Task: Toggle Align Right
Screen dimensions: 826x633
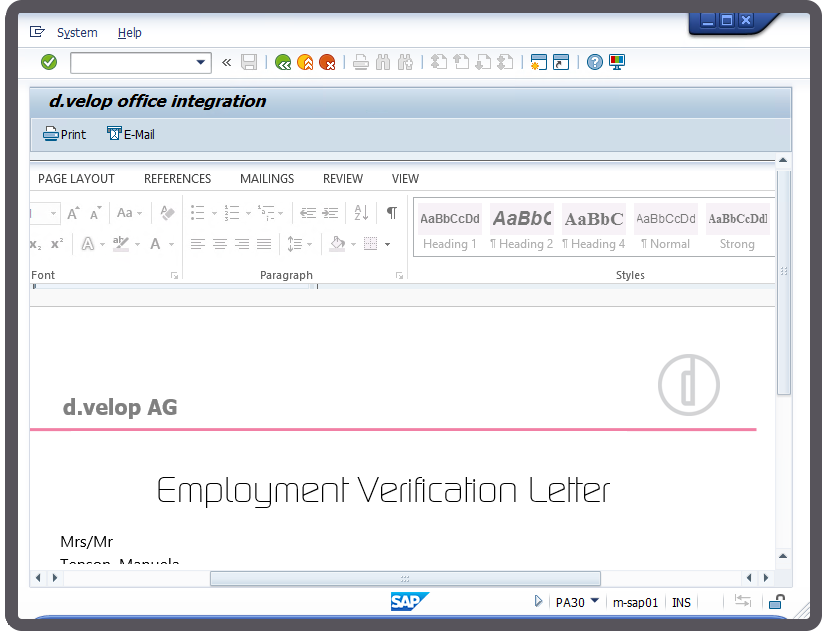Action: (x=242, y=244)
